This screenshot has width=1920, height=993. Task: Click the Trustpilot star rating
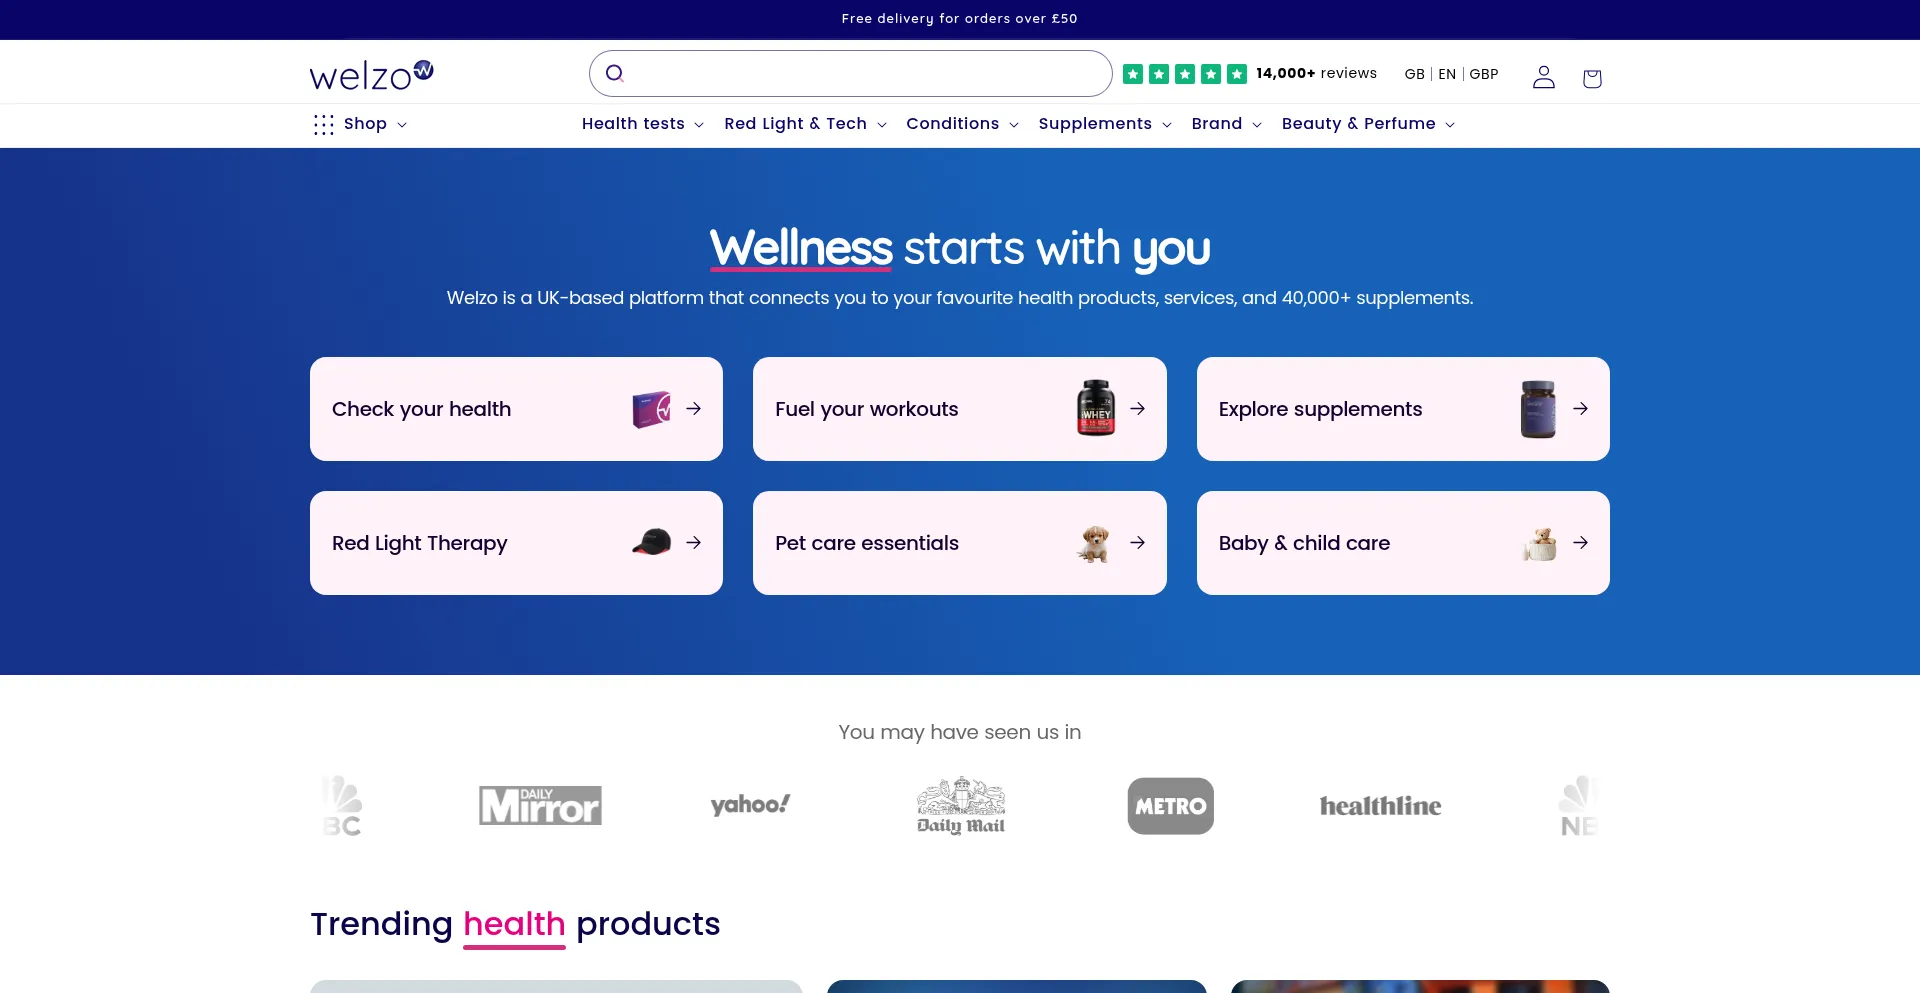(1185, 74)
